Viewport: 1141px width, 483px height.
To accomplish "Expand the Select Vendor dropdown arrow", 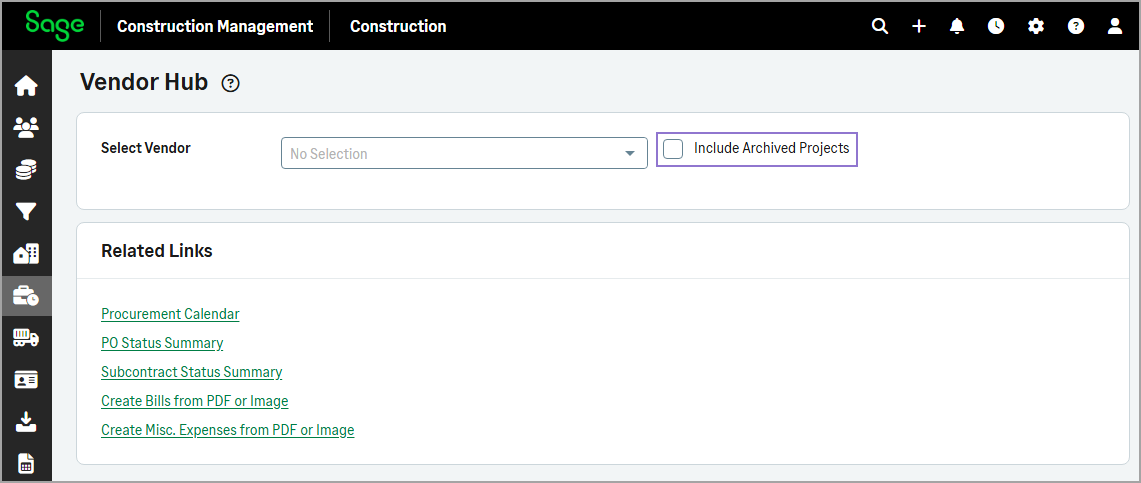I will click(x=630, y=154).
